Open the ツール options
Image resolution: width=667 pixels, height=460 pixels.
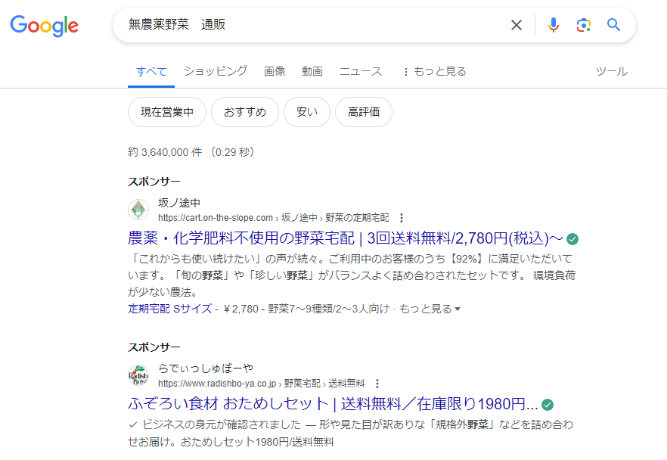[612, 71]
